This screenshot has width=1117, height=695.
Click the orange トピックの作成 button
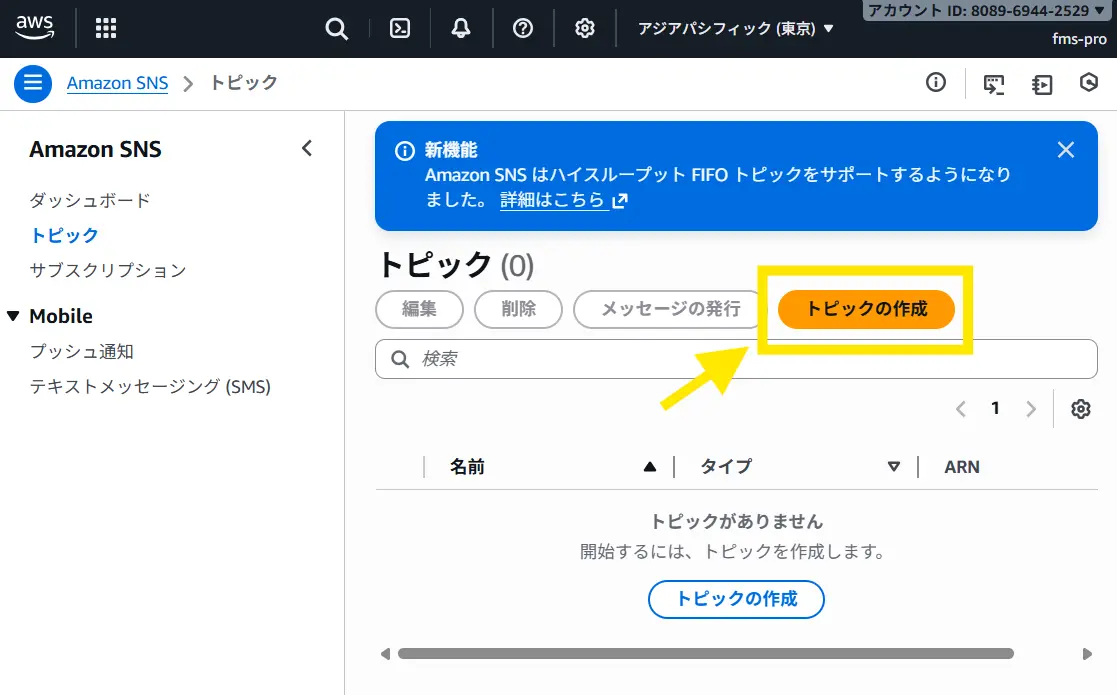tap(866, 309)
